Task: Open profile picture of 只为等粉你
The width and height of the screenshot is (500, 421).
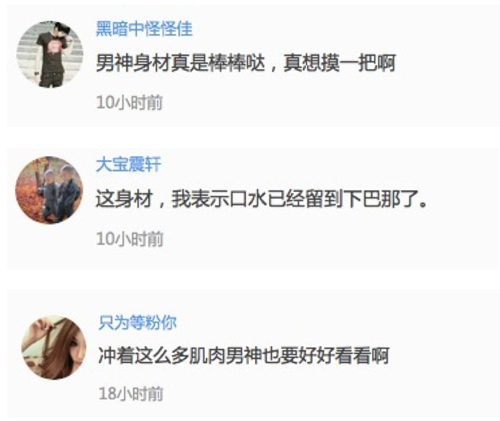Action: 54,347
